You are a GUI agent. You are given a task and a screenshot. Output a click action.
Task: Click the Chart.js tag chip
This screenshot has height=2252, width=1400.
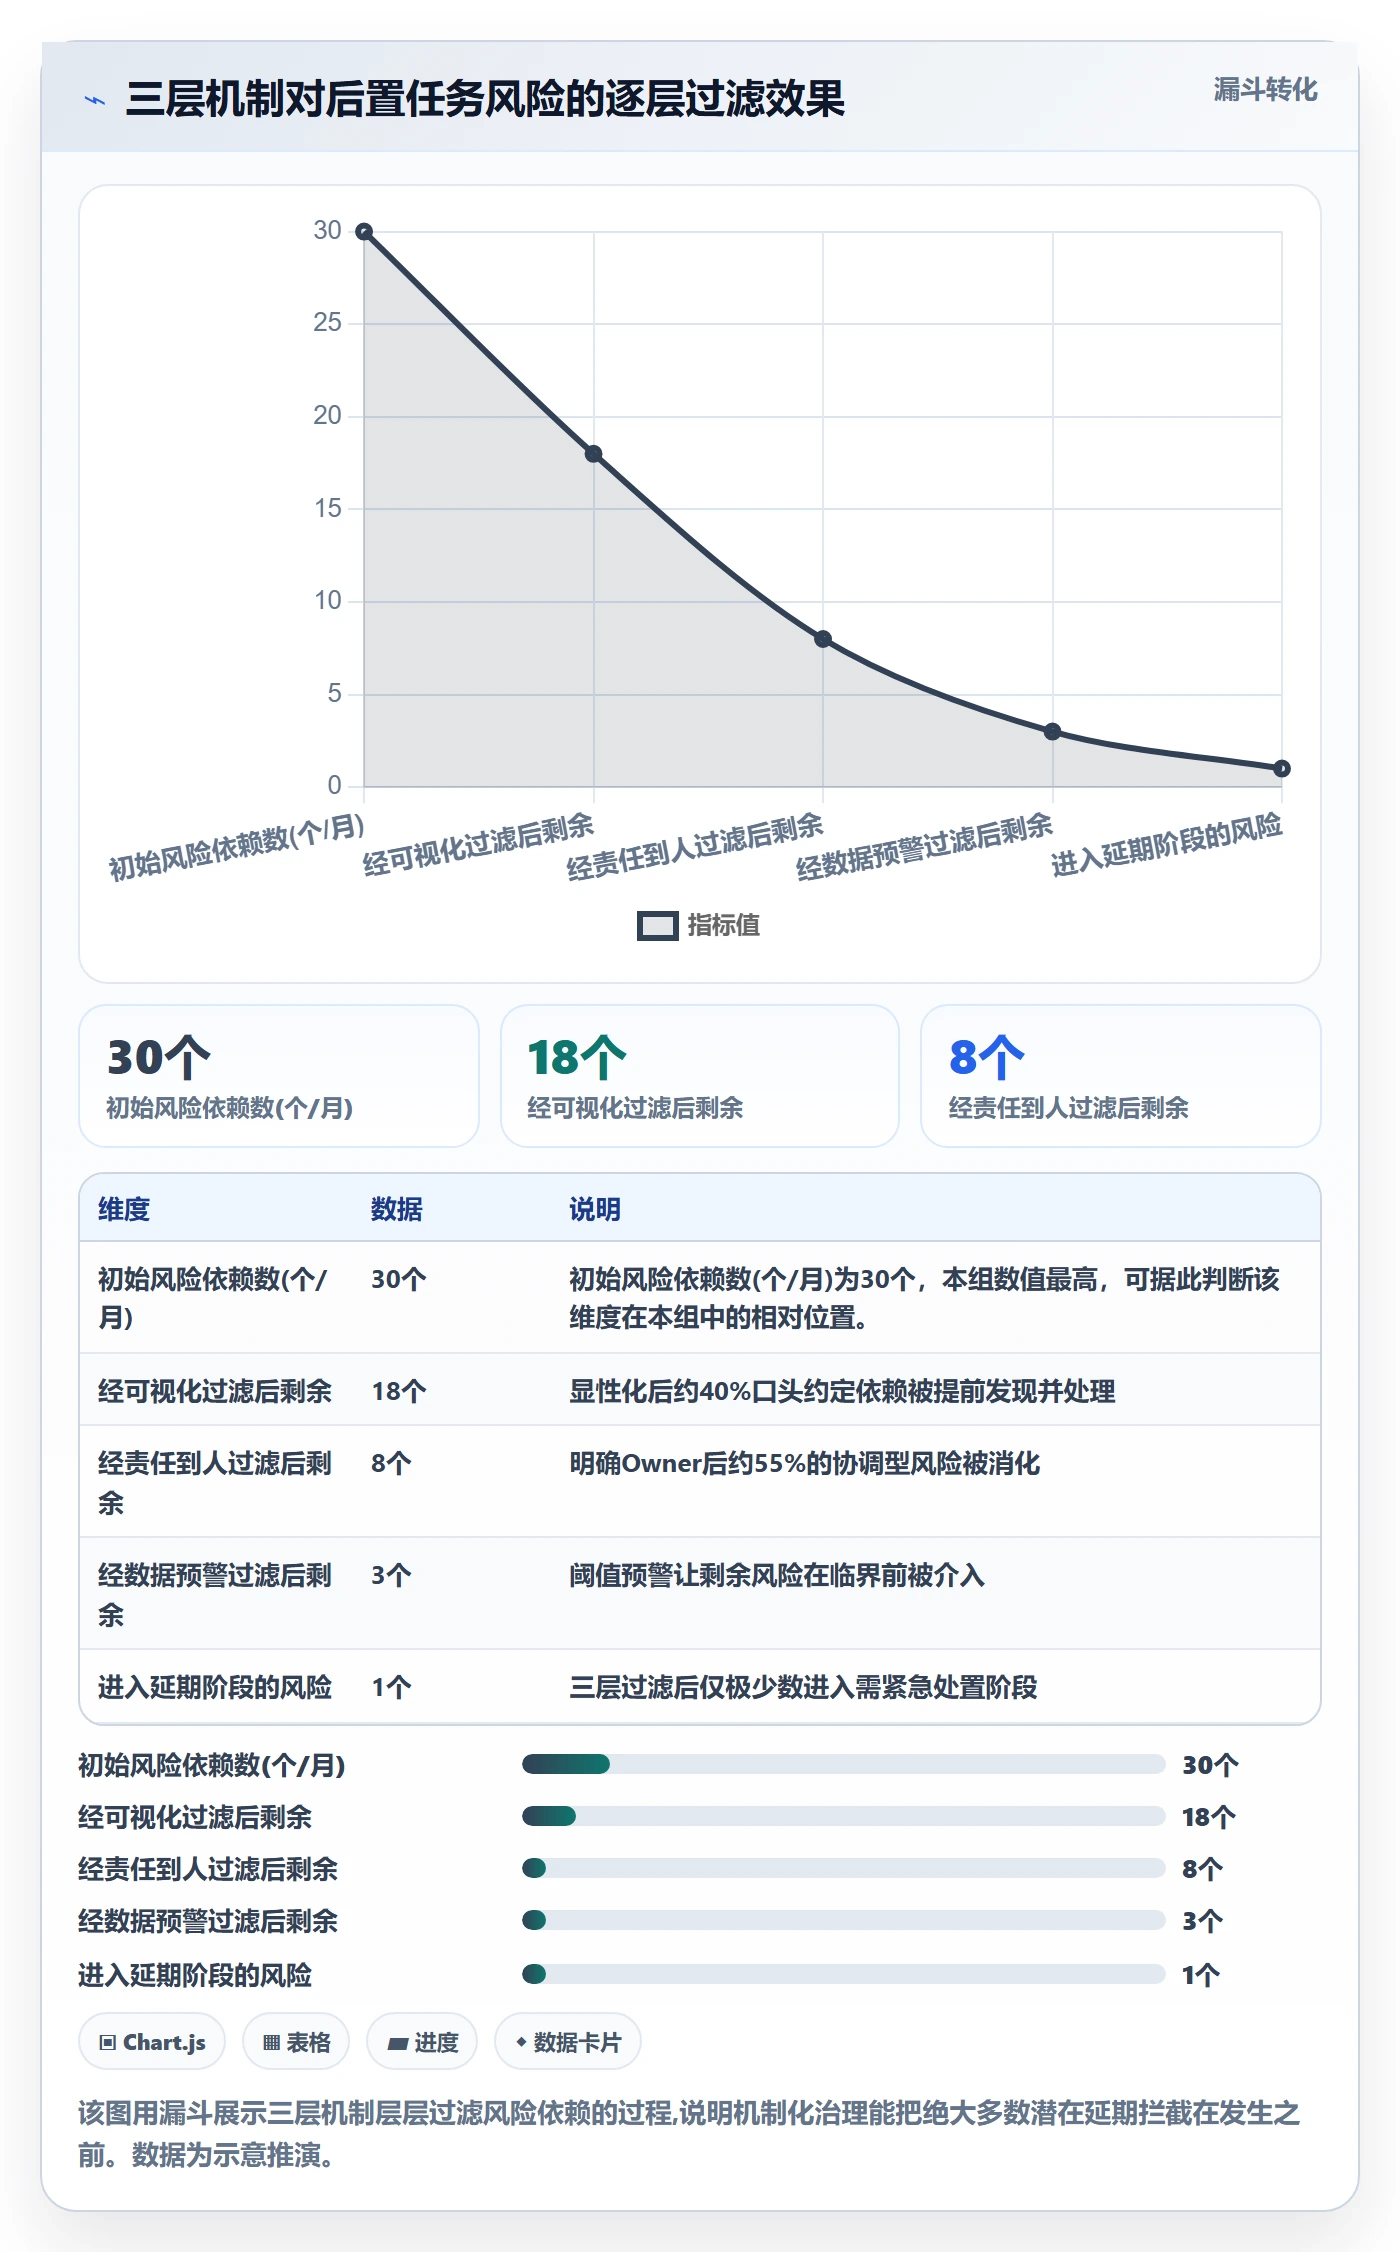[152, 2042]
